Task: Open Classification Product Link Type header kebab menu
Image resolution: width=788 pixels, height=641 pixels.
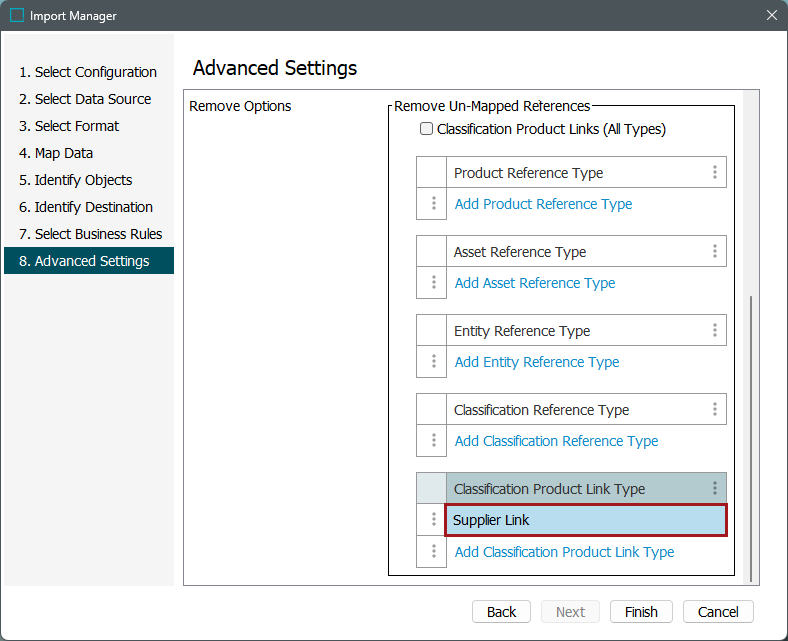Action: click(714, 489)
